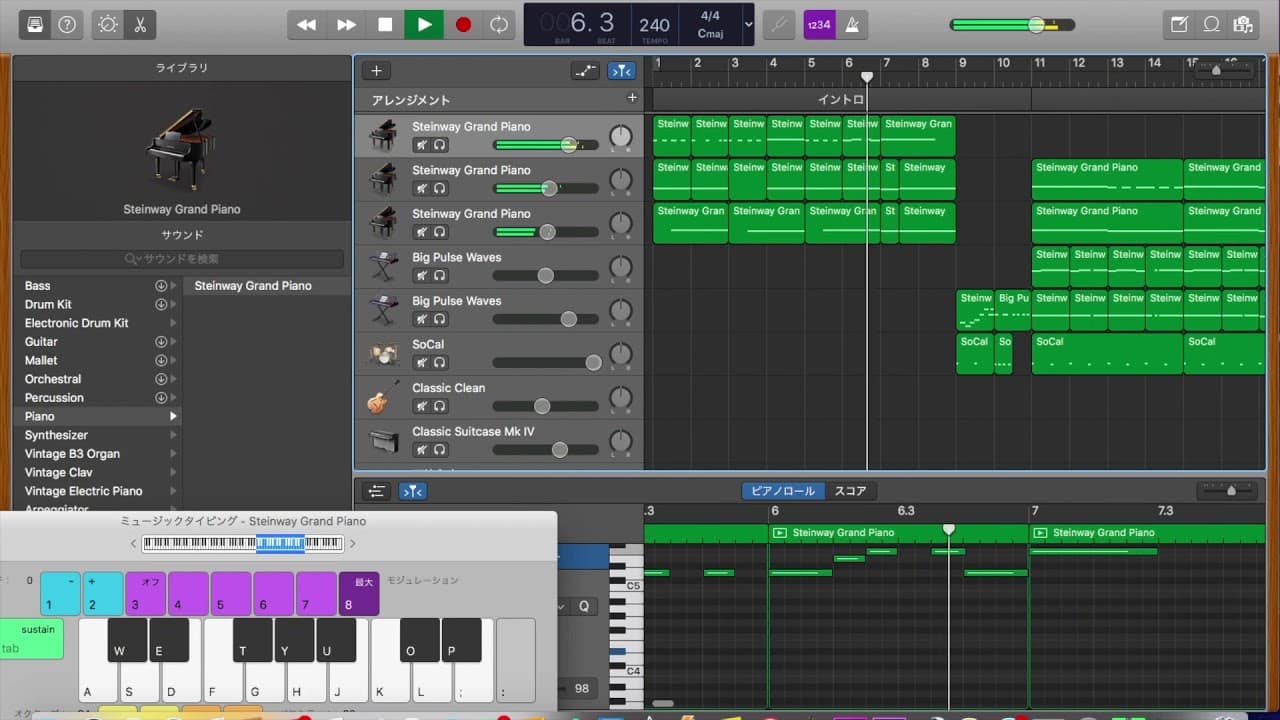
Task: Toggle the metronome click
Action: click(x=851, y=25)
